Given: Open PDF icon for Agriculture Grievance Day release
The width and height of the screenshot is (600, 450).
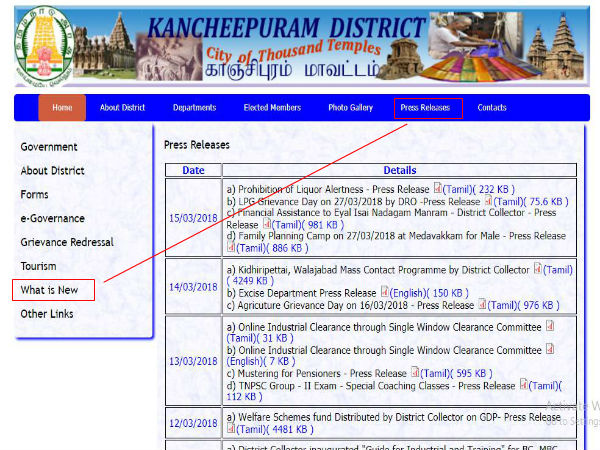Looking at the screenshot, I should 482,304.
